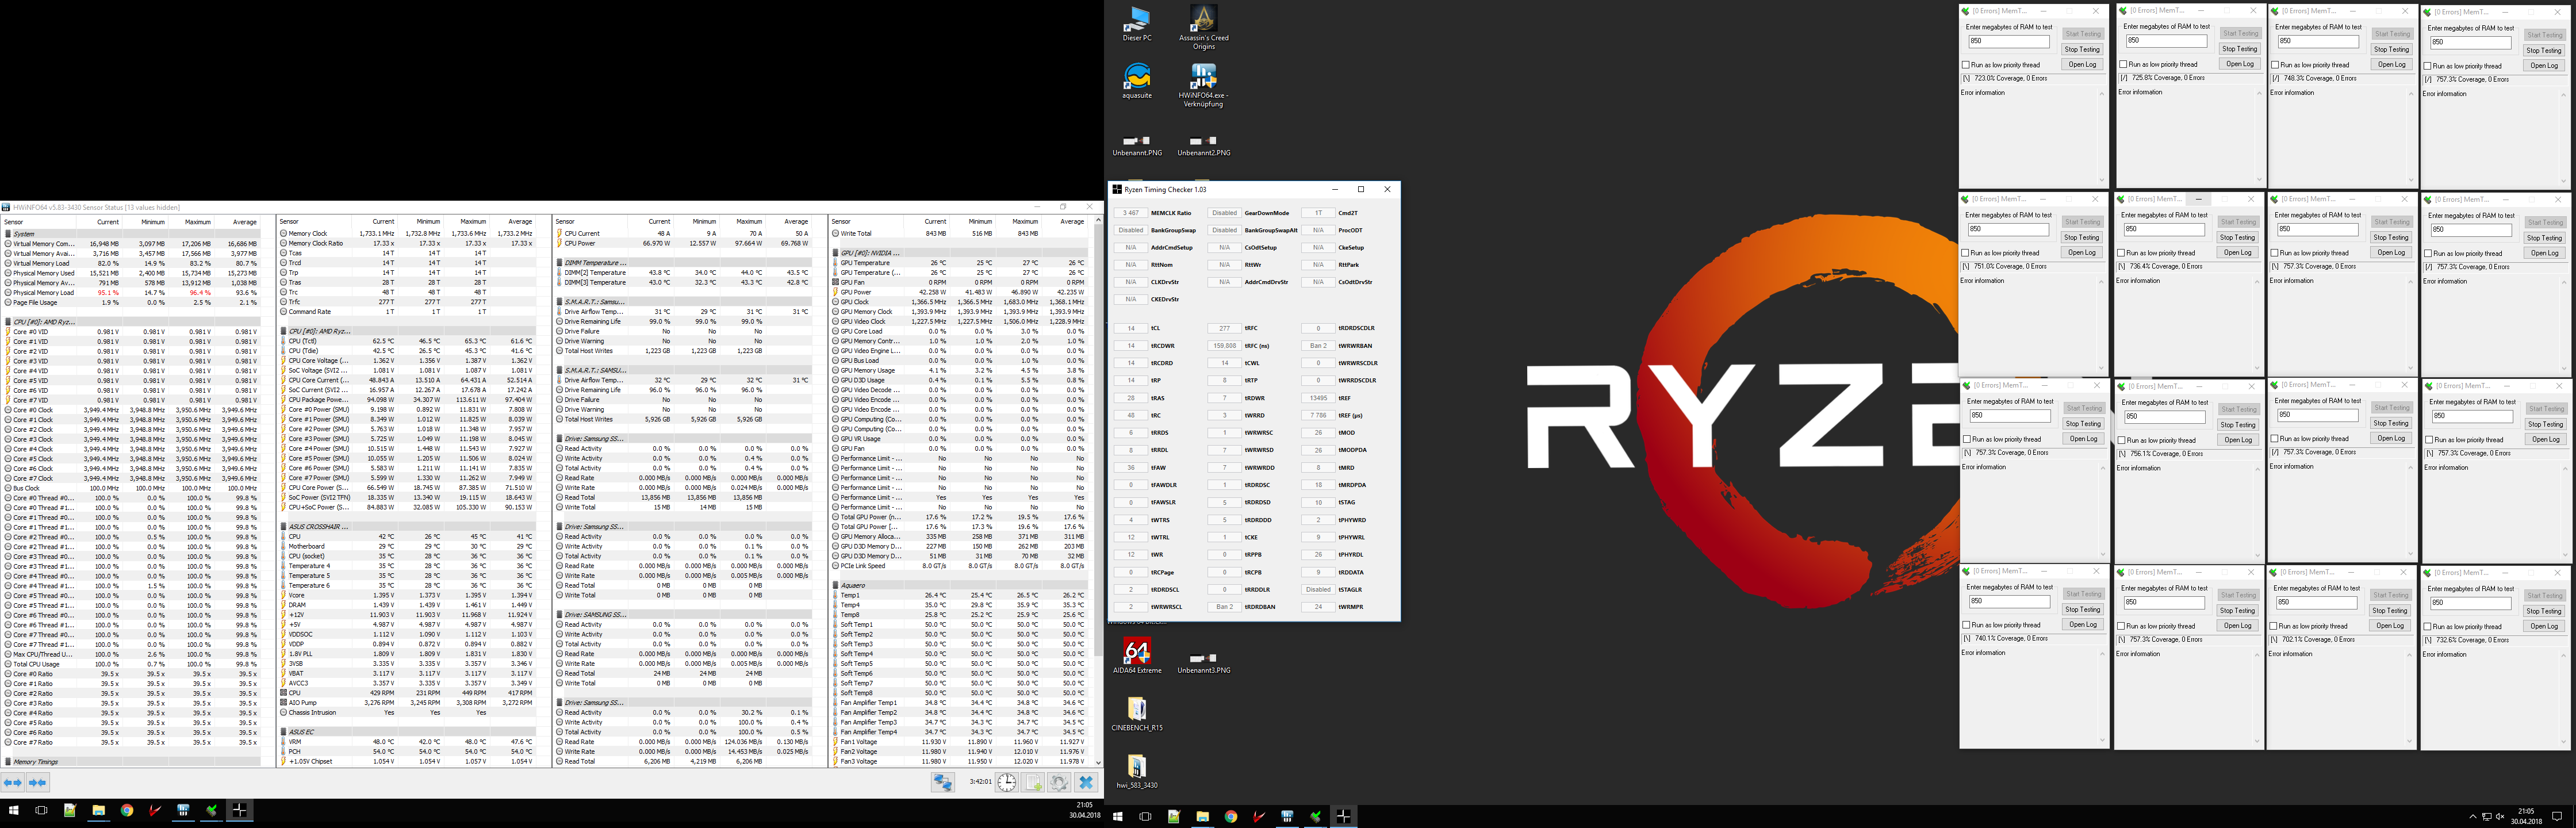
Task: Select the hwi_583_3430 archive on desktop
Action: pyautogui.click(x=1137, y=772)
